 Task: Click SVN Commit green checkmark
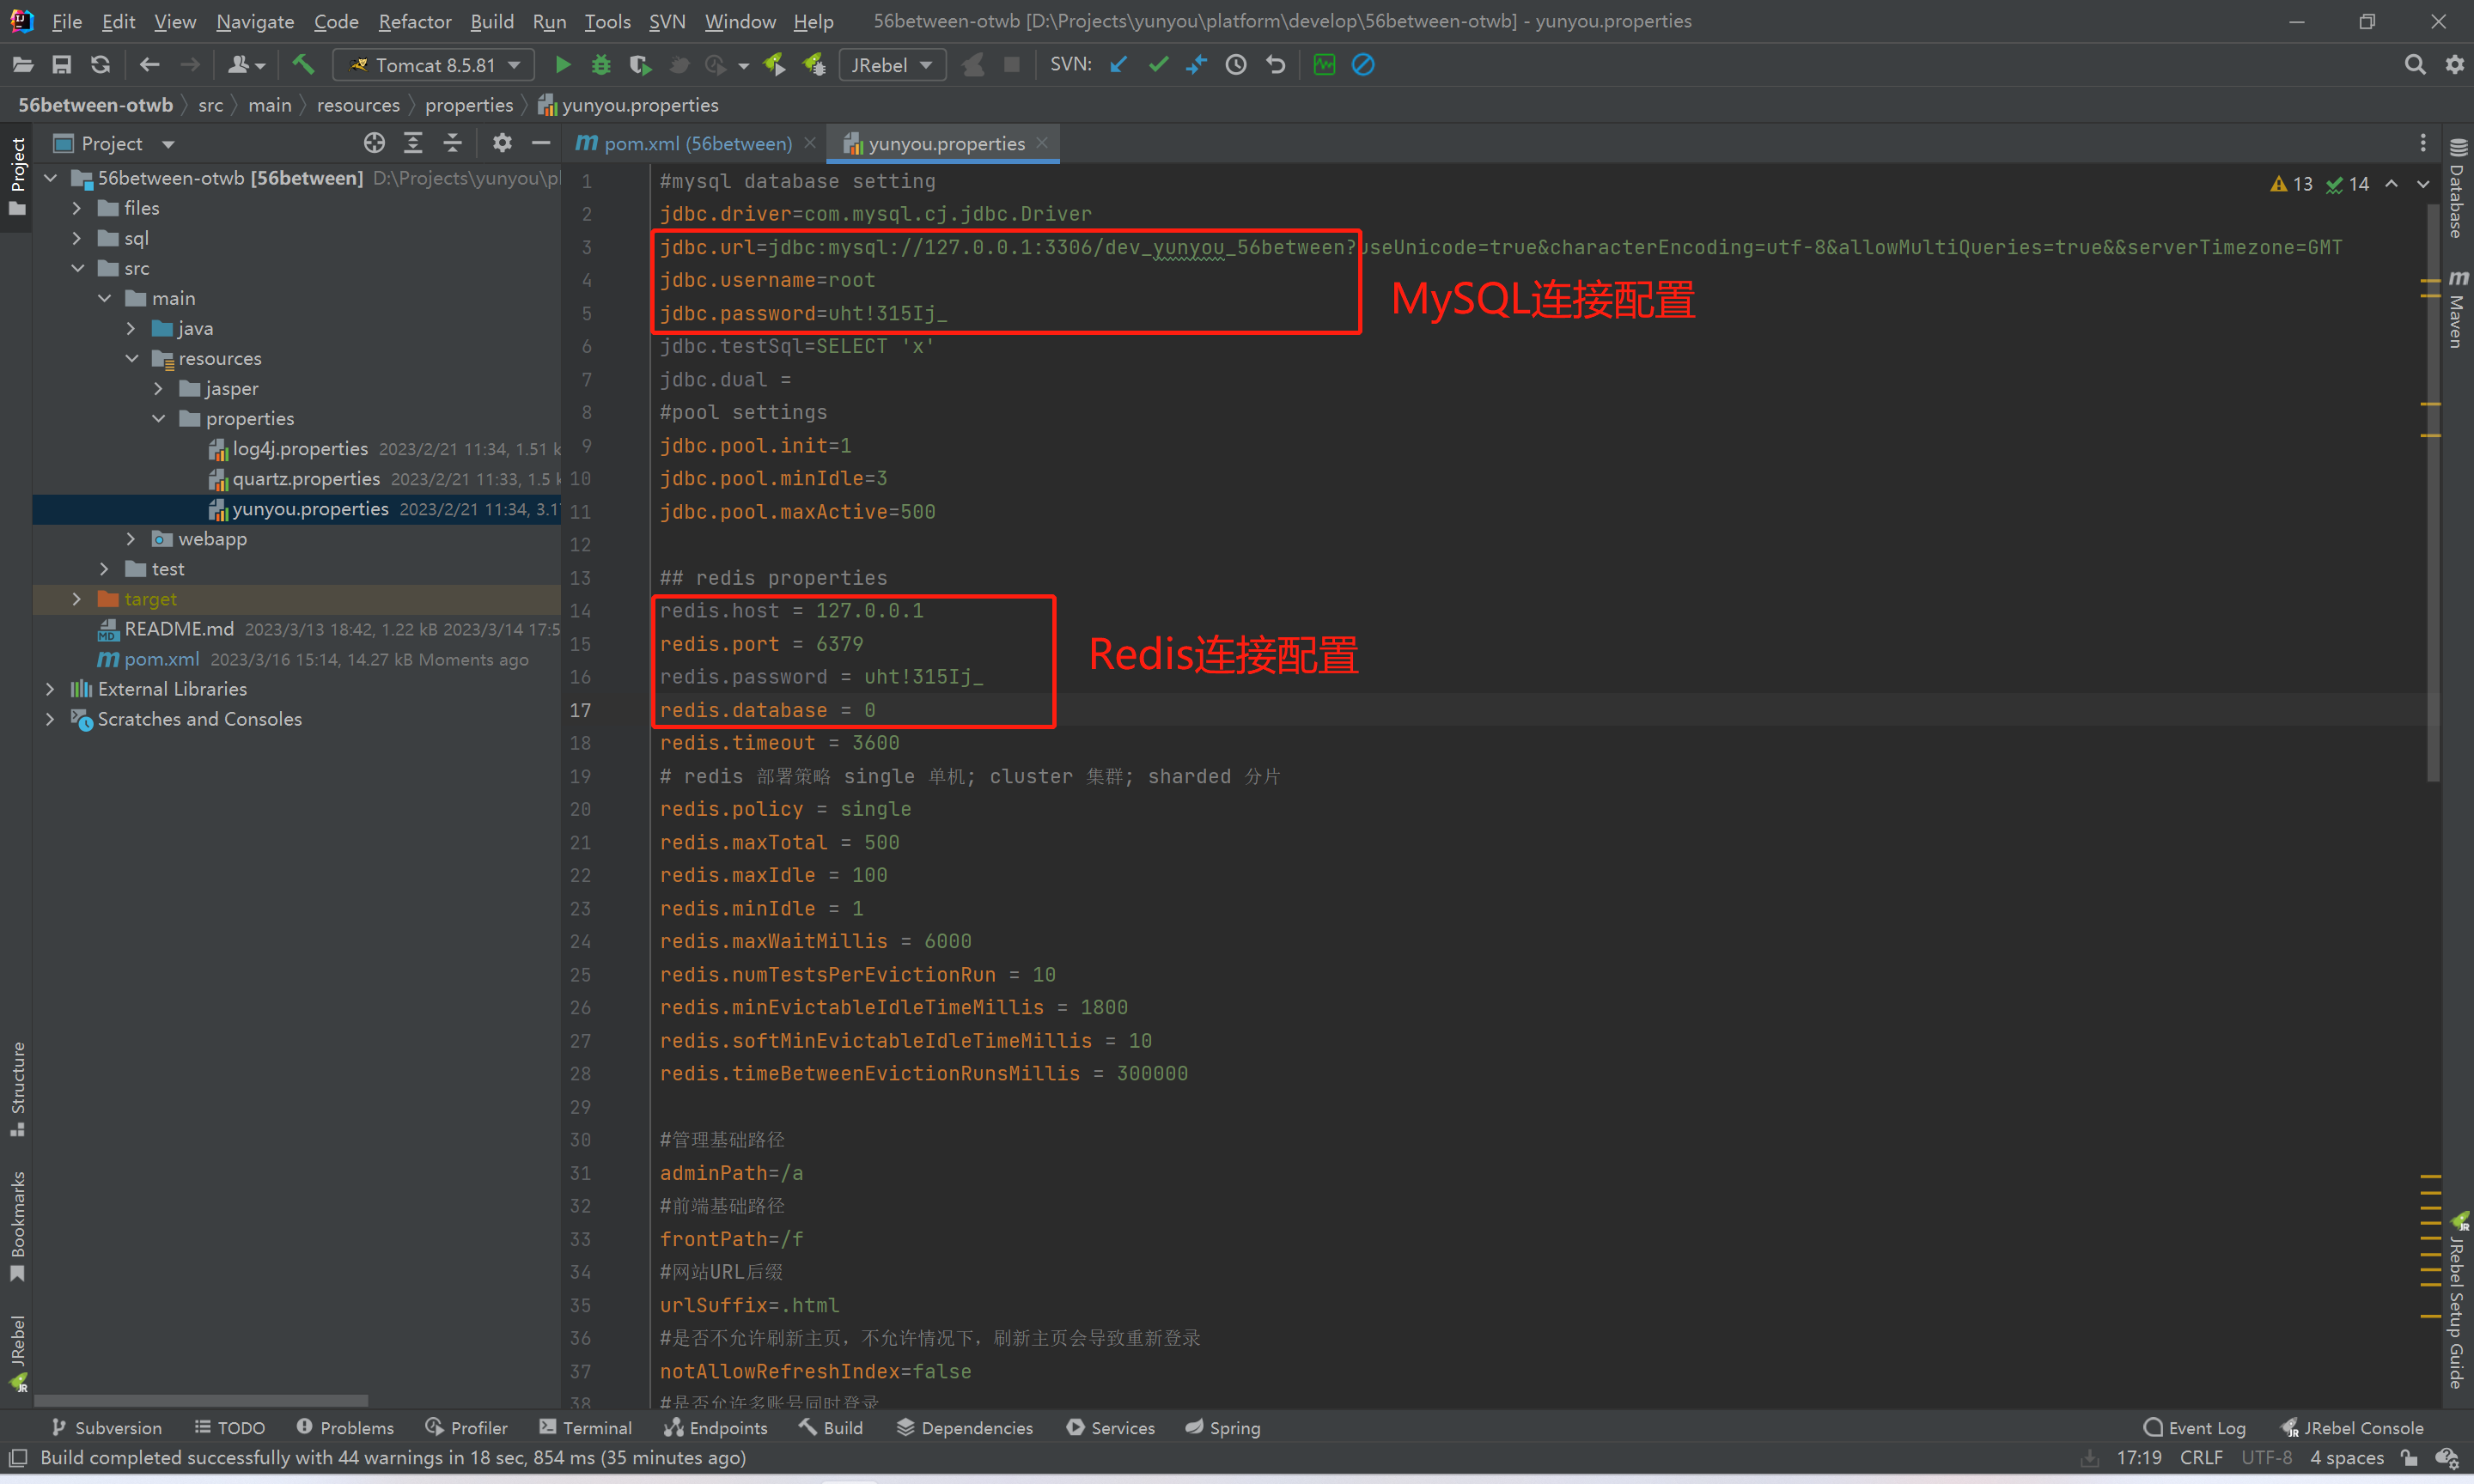pyautogui.click(x=1158, y=65)
